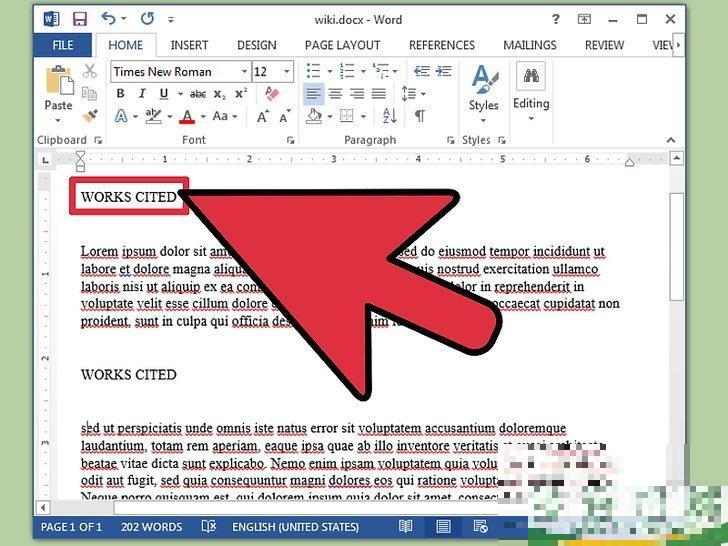This screenshot has width=728, height=546.
Task: Click PAGE 1 OF 1 in status bar
Action: tap(72, 527)
